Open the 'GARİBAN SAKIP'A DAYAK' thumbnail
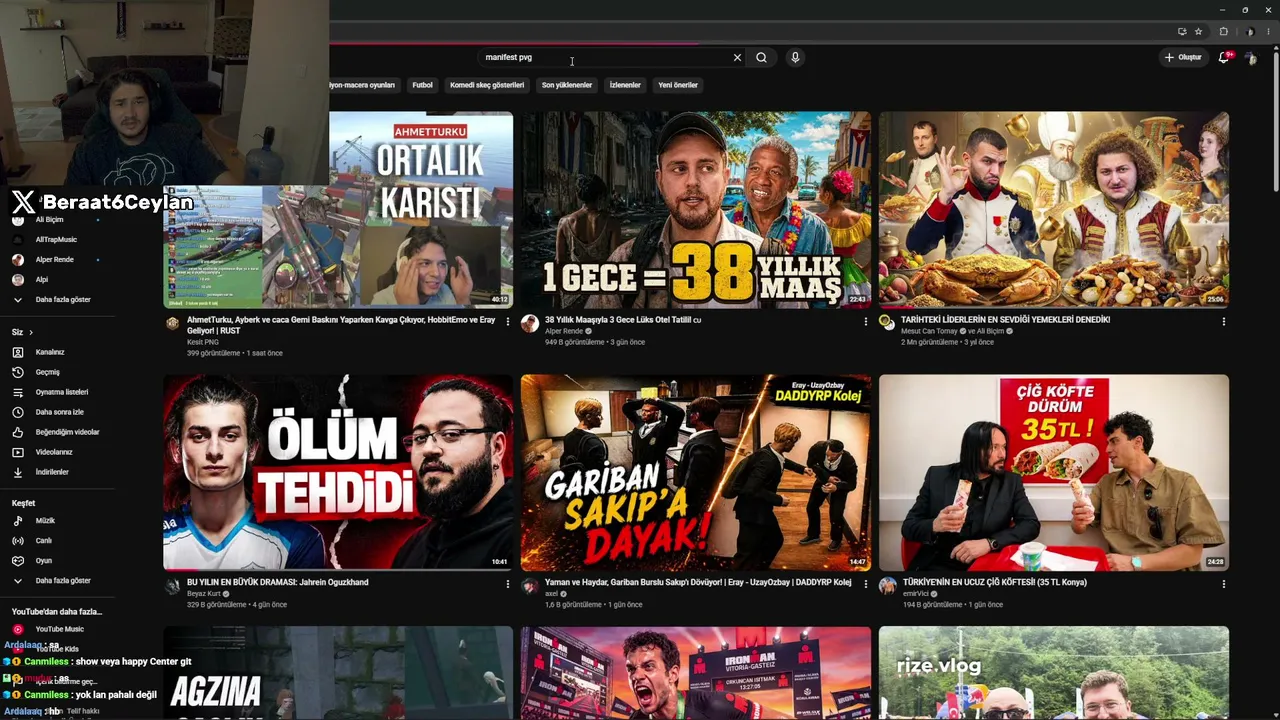The image size is (1280, 720). 696,472
